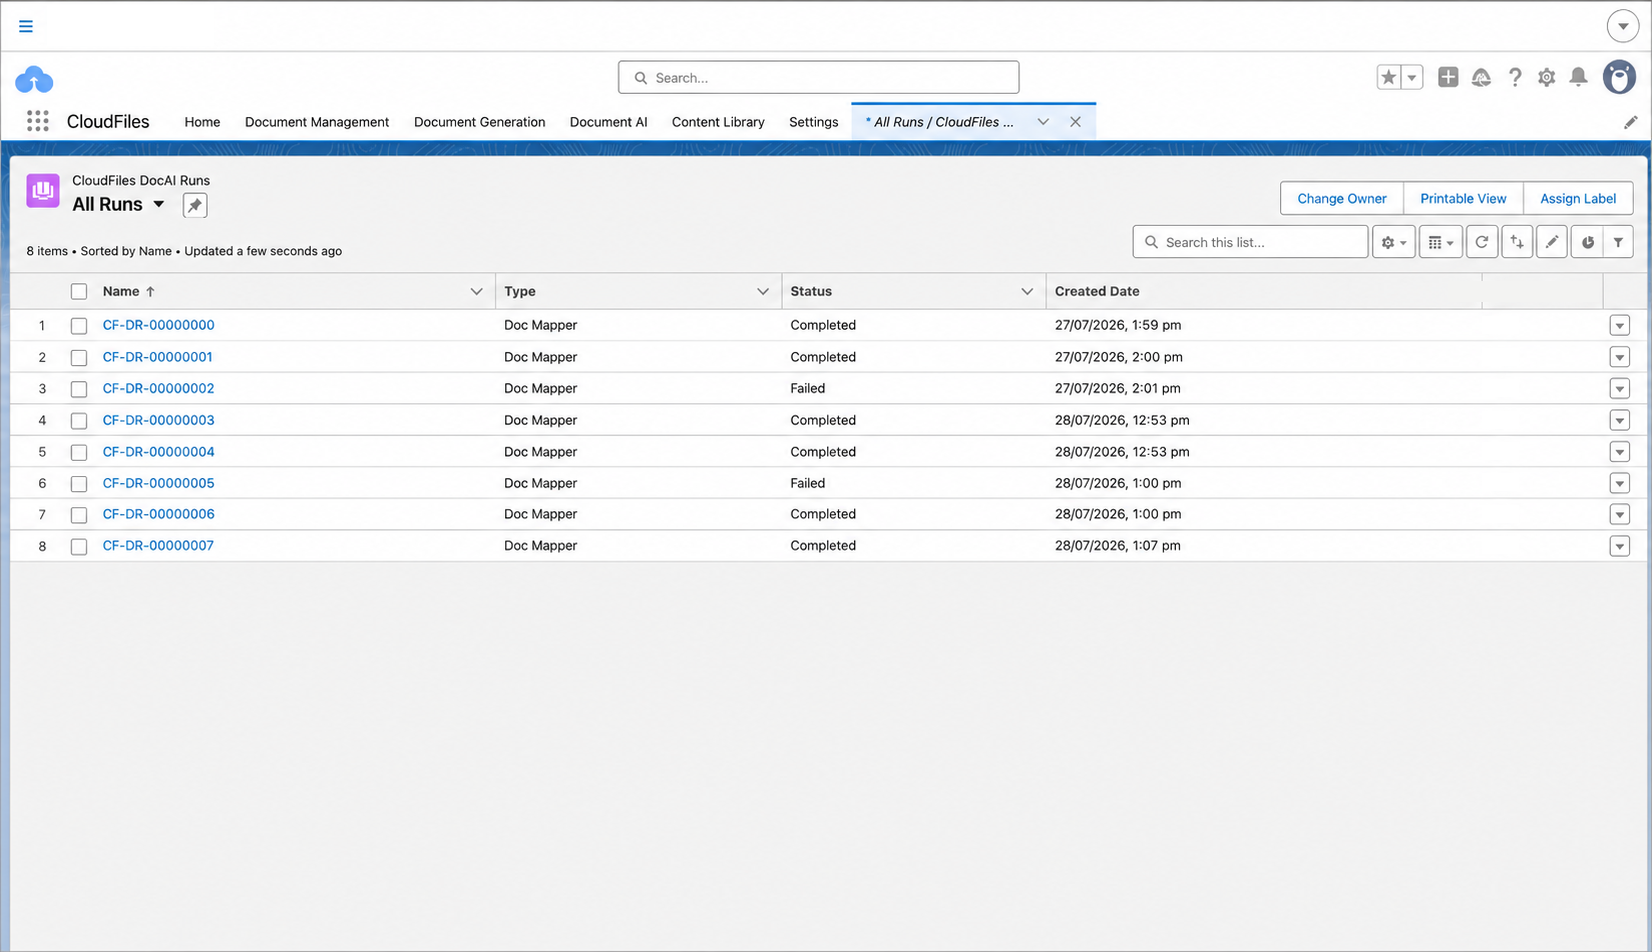Viewport: 1652px width, 952px height.
Task: Open the App Launcher dots grid
Action: point(38,121)
